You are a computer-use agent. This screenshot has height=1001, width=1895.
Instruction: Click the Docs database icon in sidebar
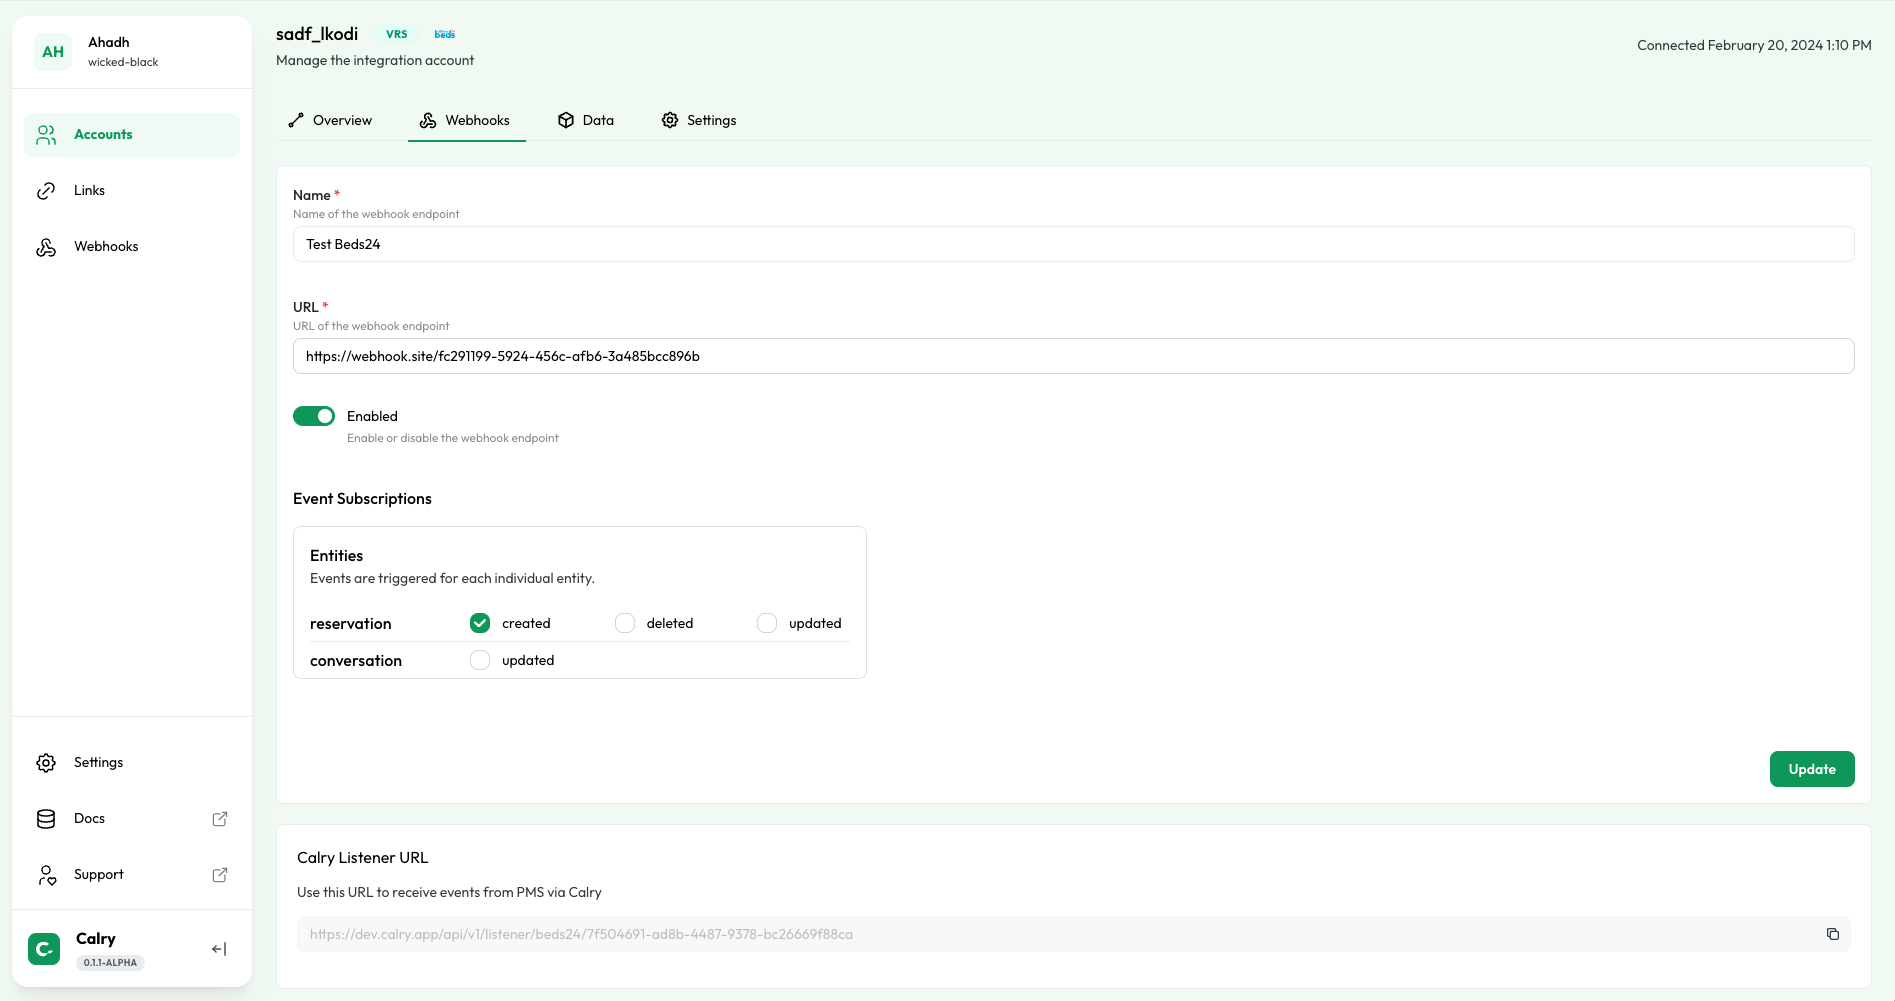point(46,819)
